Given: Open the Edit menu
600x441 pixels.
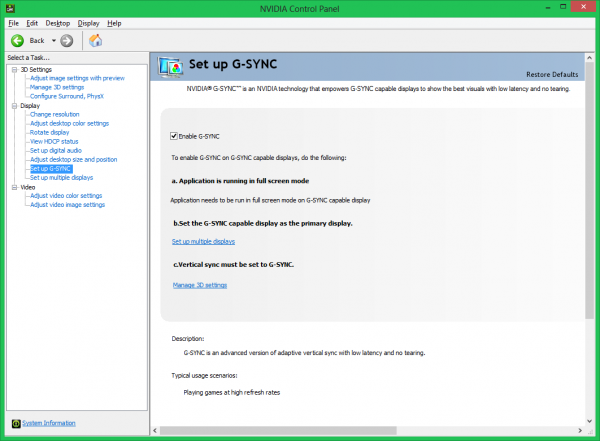Looking at the screenshot, I should [x=32, y=23].
